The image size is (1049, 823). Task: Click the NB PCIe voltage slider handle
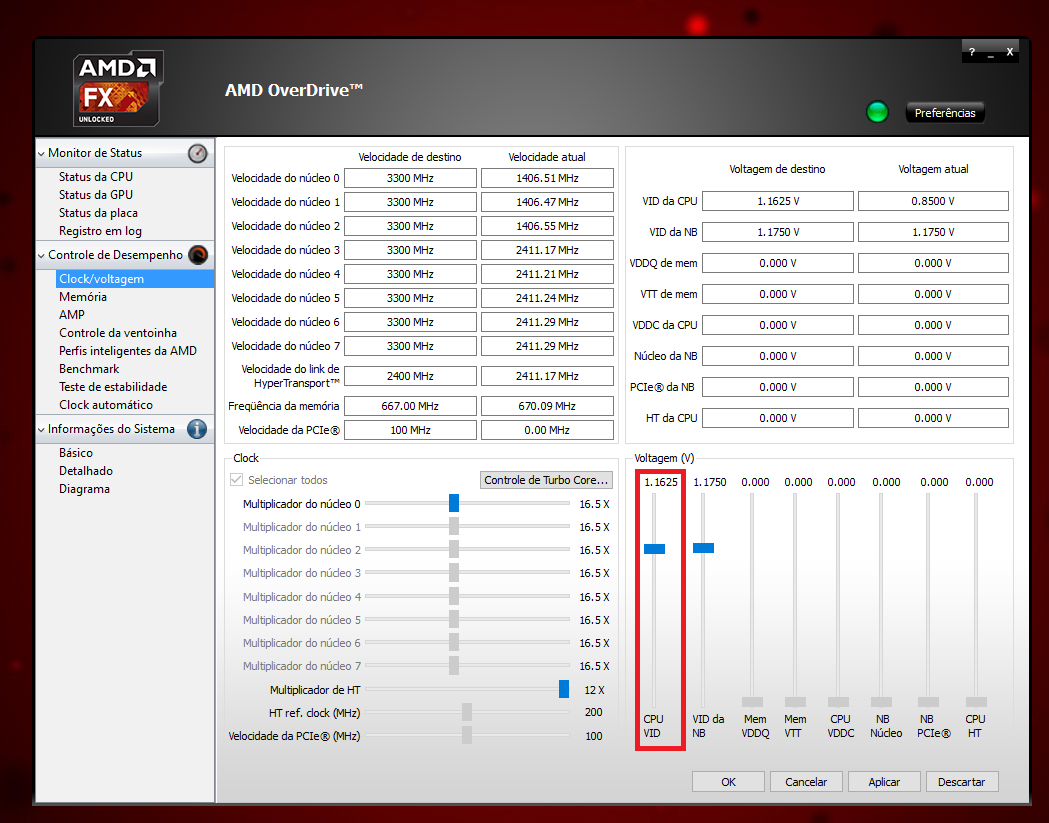pyautogui.click(x=928, y=702)
